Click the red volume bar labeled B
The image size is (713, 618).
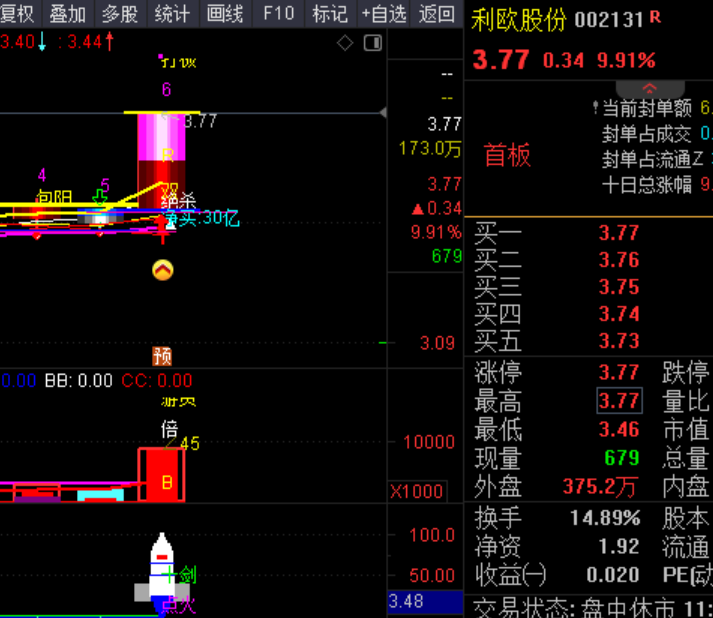coord(161,475)
